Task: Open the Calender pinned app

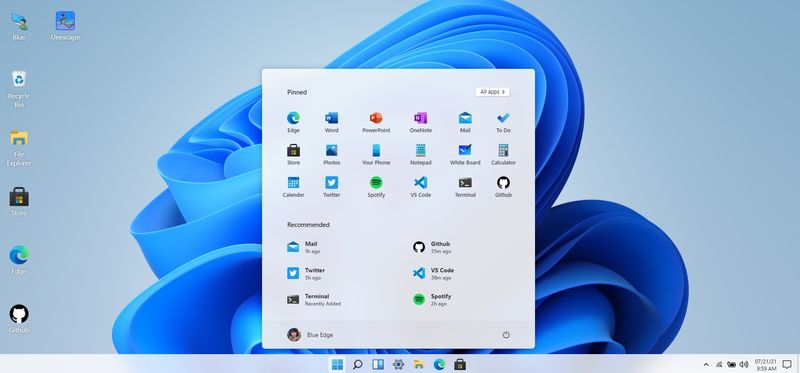Action: pos(293,187)
